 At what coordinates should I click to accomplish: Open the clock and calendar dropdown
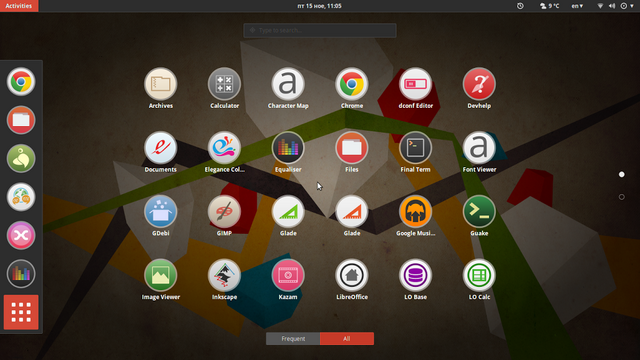click(320, 6)
